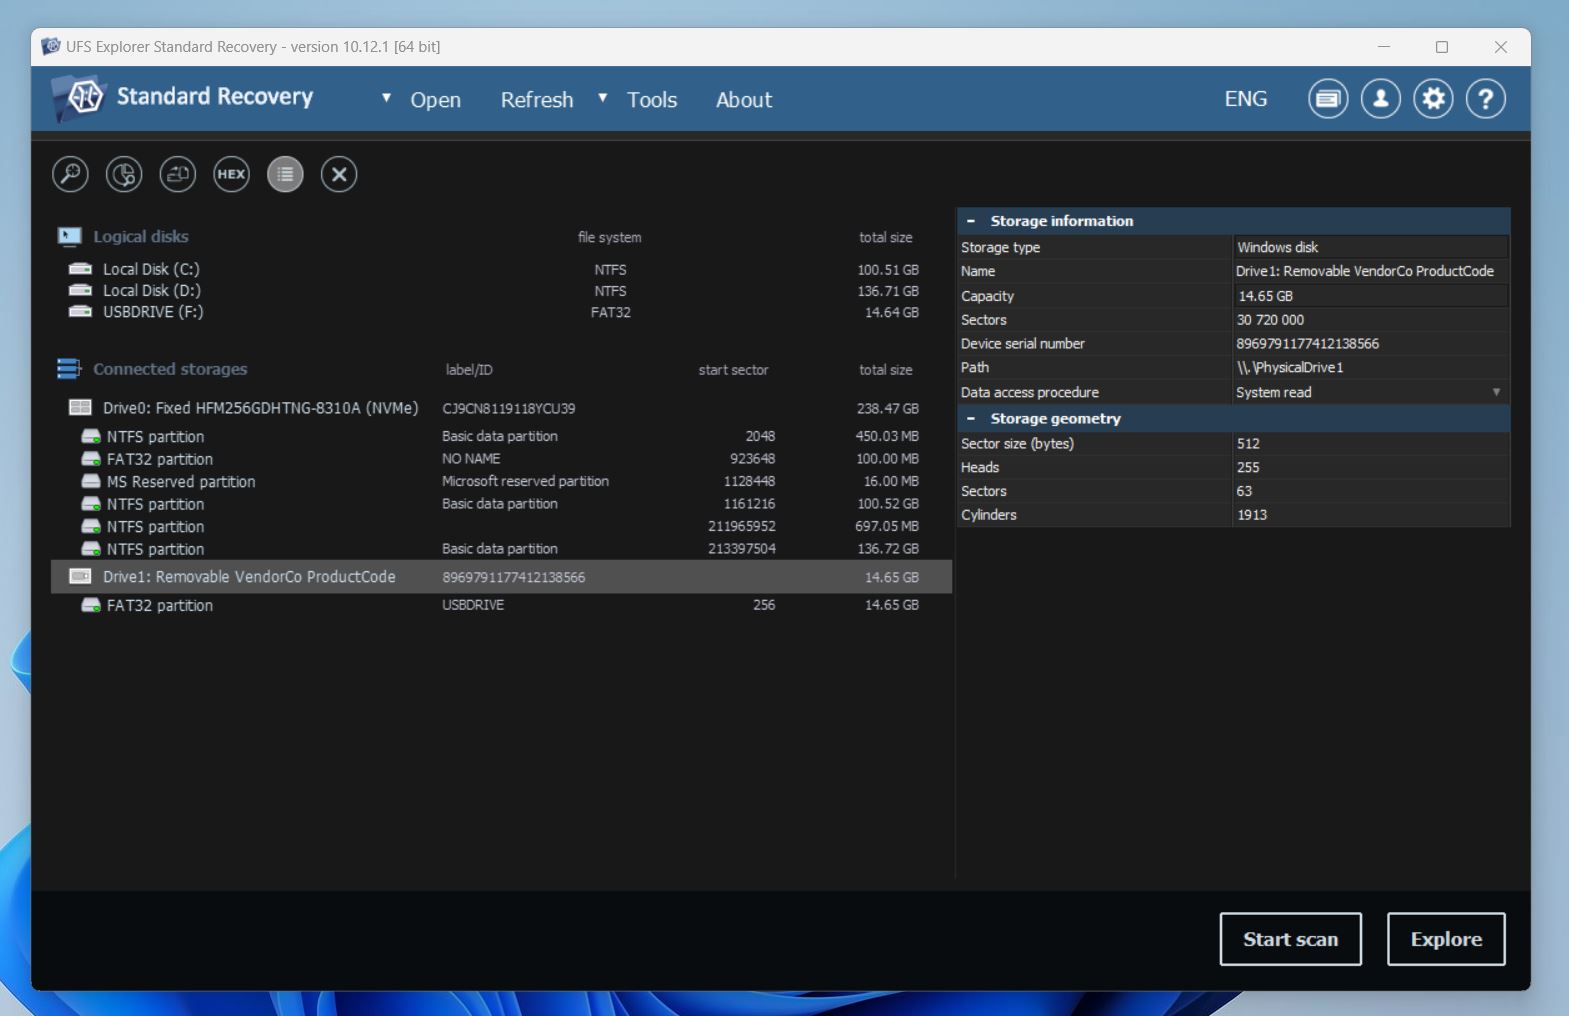Select NTFS partition sized 697.05 MB
1569x1016 pixels.
(501, 526)
